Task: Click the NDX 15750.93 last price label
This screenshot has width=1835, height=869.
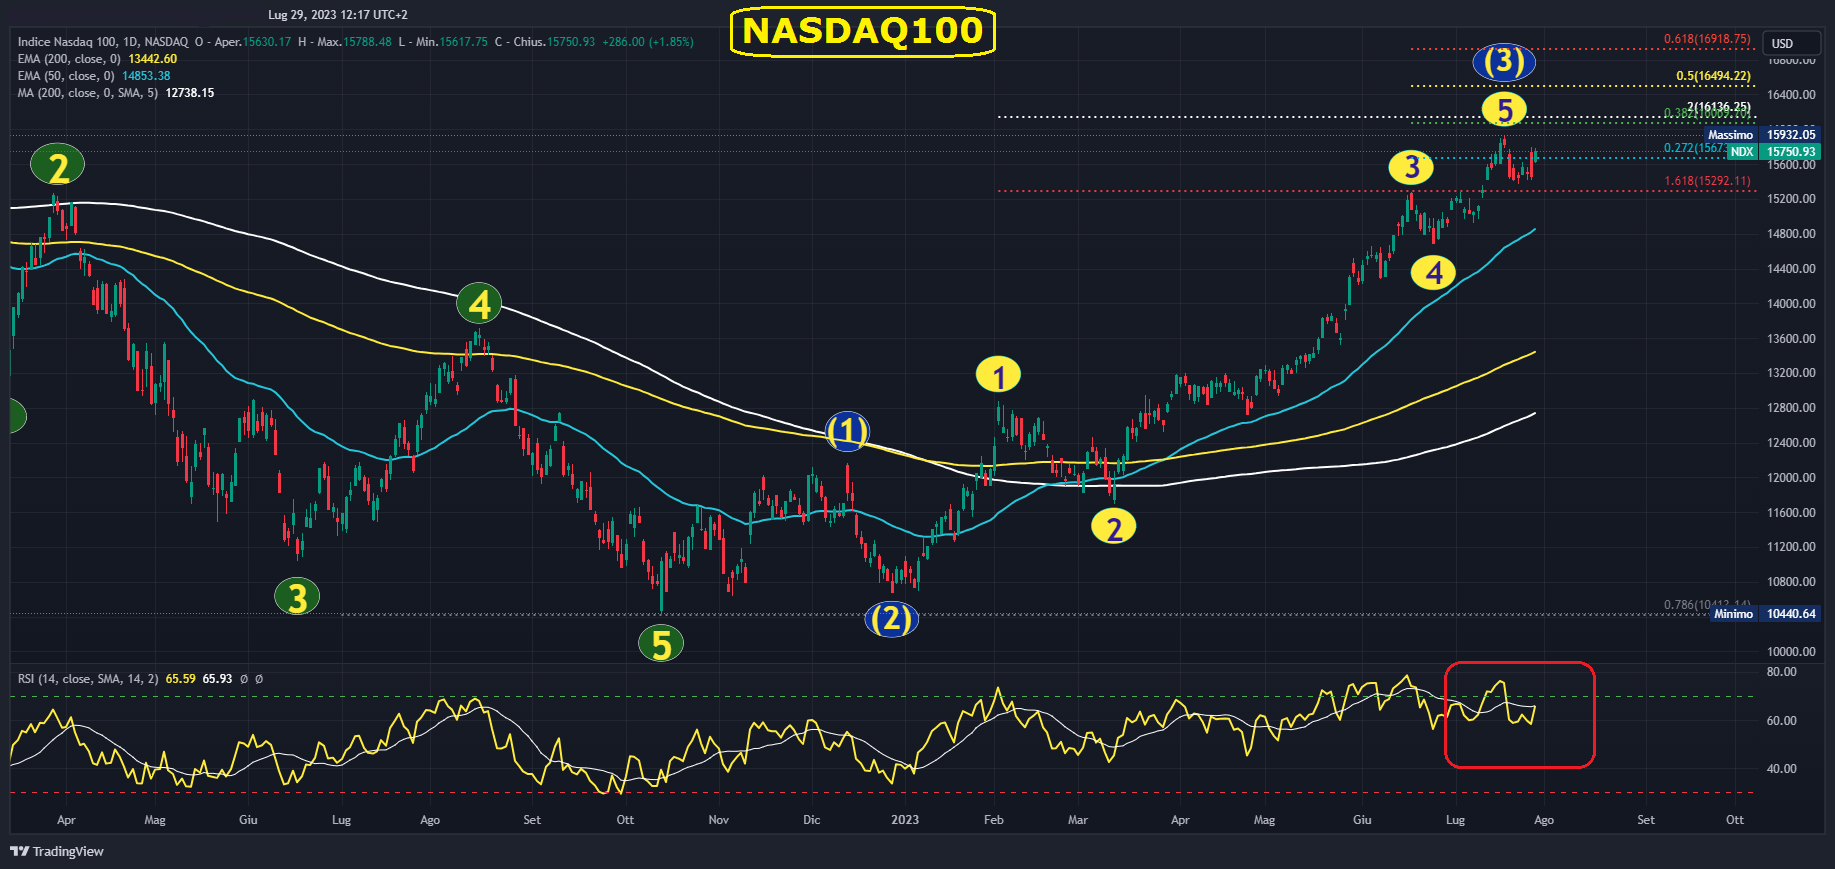Action: coord(1774,152)
